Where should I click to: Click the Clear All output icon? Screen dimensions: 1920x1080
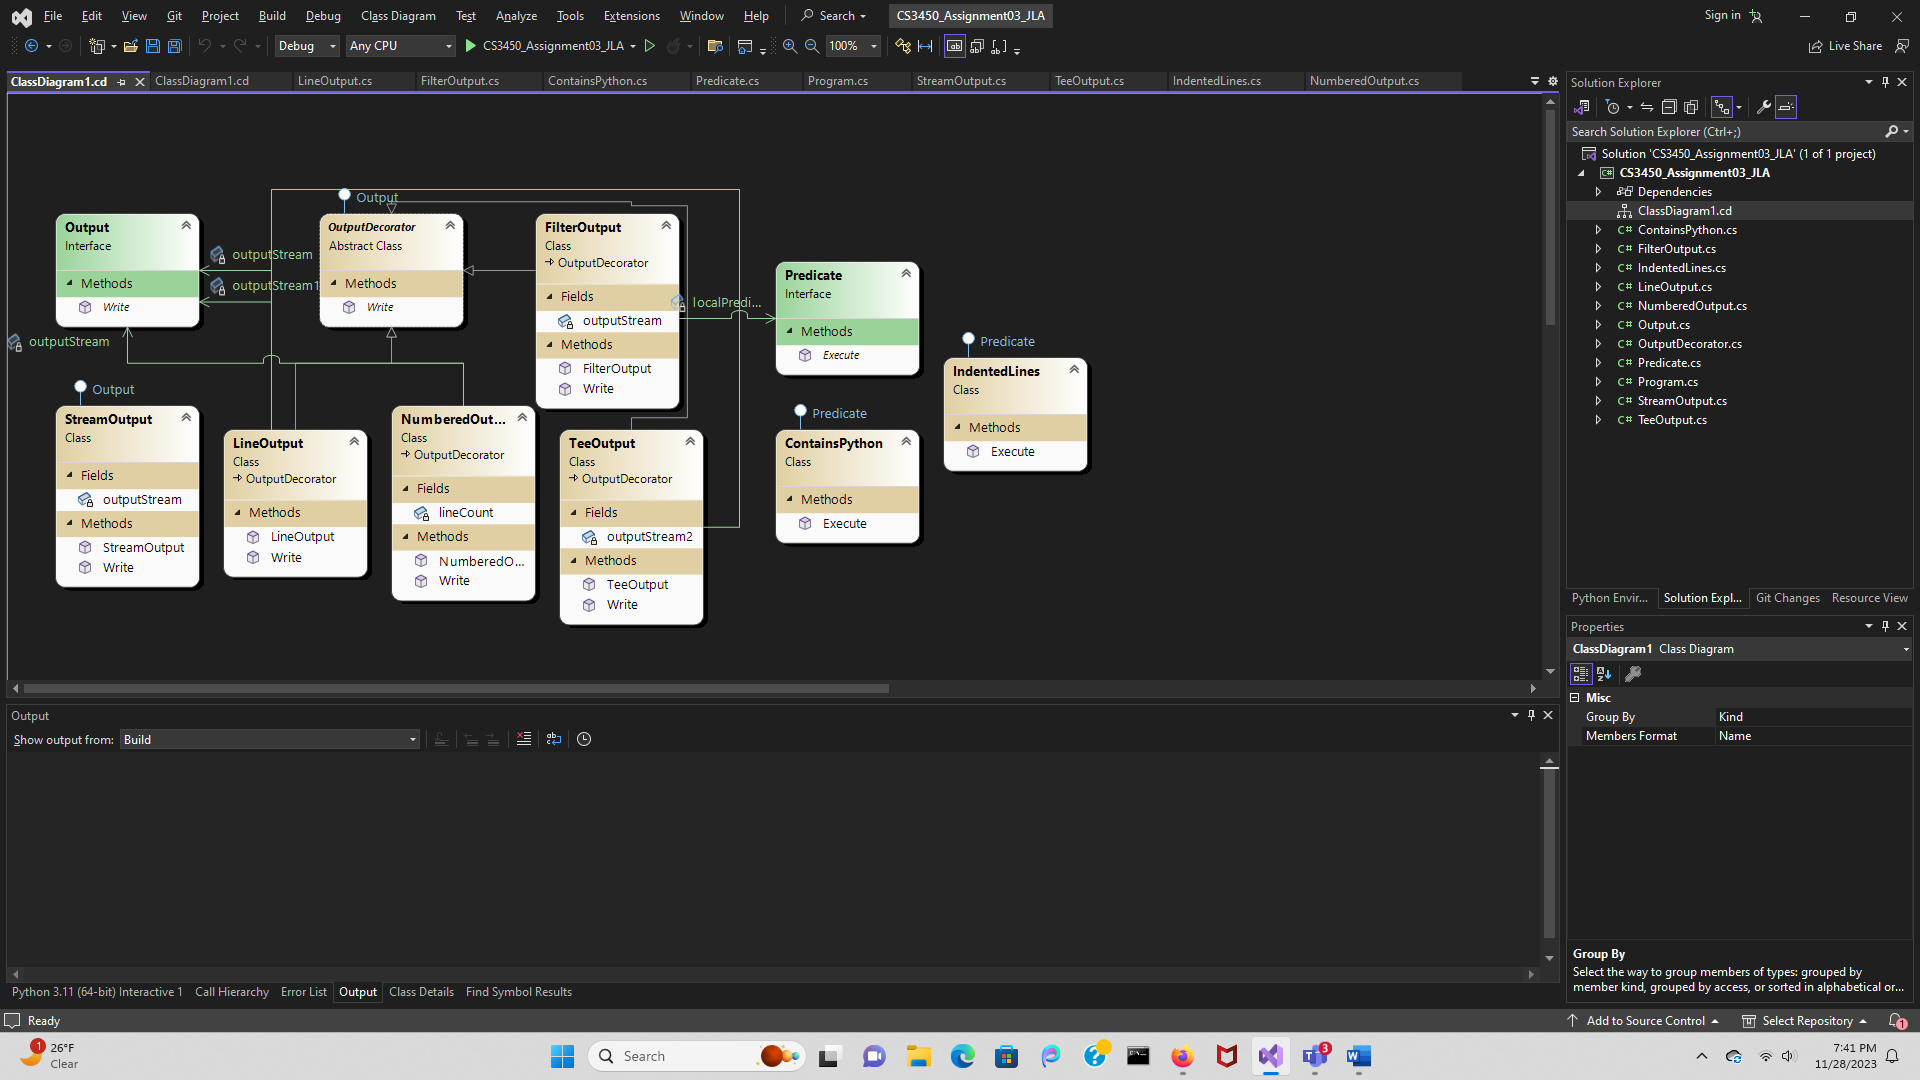(523, 739)
